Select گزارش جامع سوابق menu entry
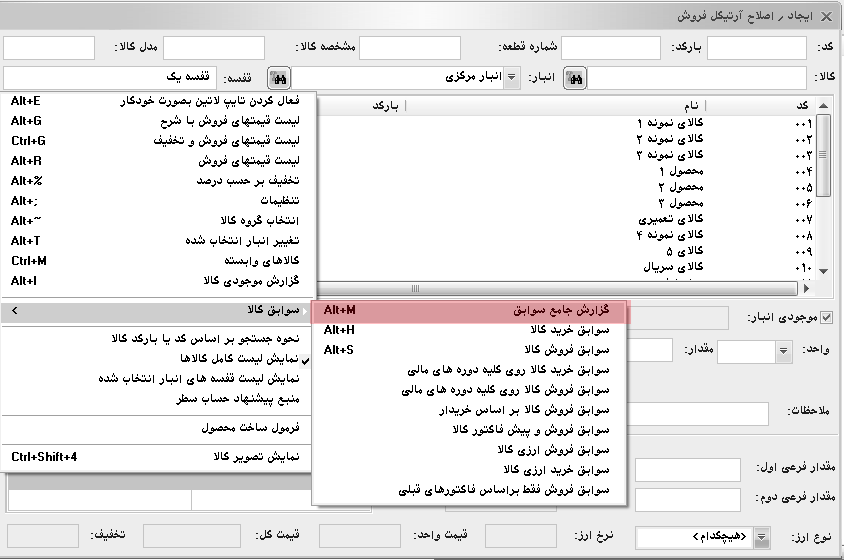Image resolution: width=844 pixels, height=560 pixels. pyautogui.click(x=469, y=311)
